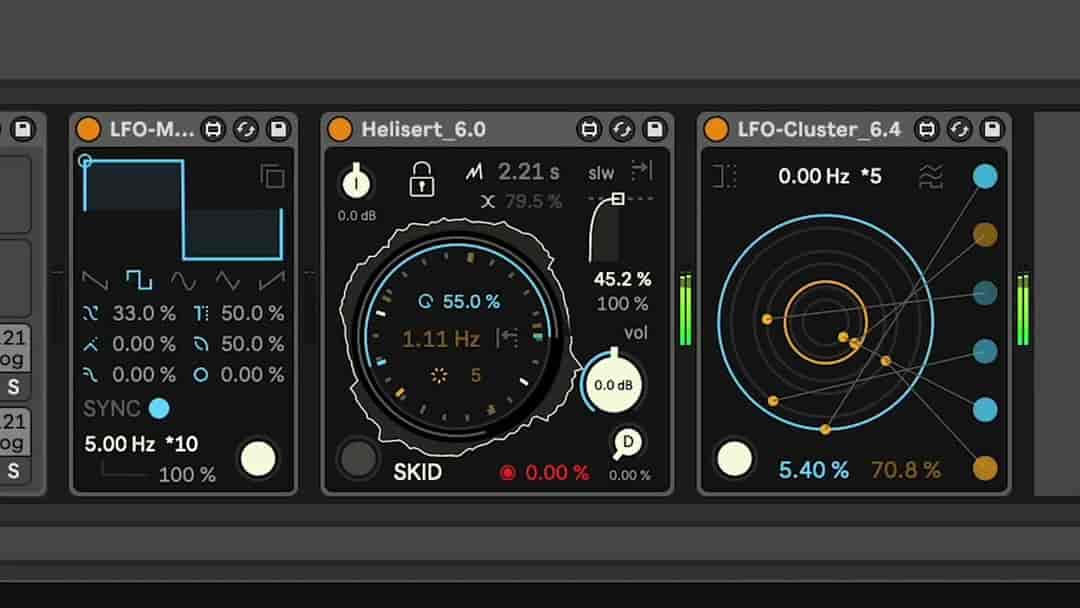Click the white mapping button in LFO-M
The width and height of the screenshot is (1080, 608).
[x=258, y=458]
